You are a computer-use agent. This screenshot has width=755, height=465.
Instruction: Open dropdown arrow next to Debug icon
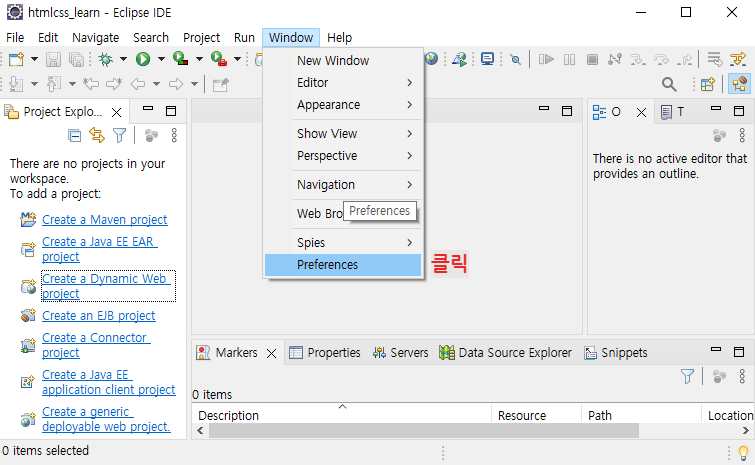(123, 59)
